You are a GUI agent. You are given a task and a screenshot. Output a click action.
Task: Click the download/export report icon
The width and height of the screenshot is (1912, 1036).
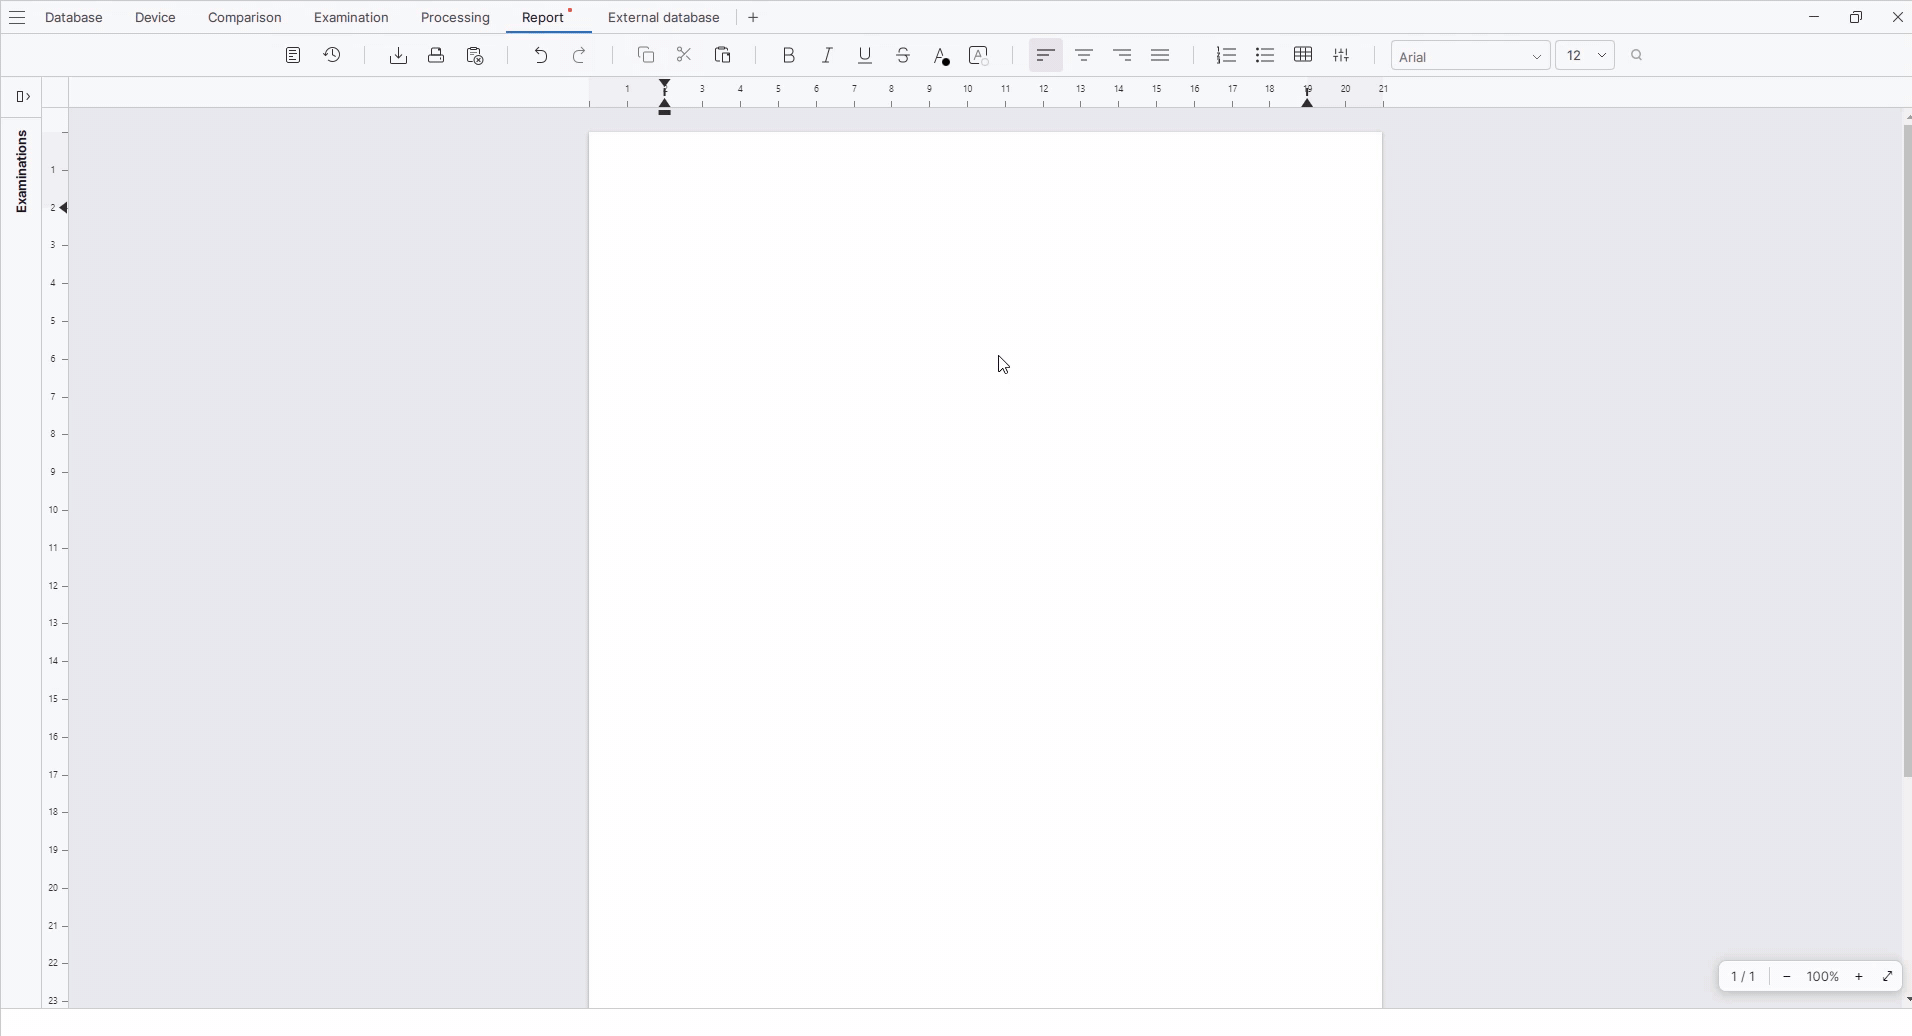[x=398, y=56]
